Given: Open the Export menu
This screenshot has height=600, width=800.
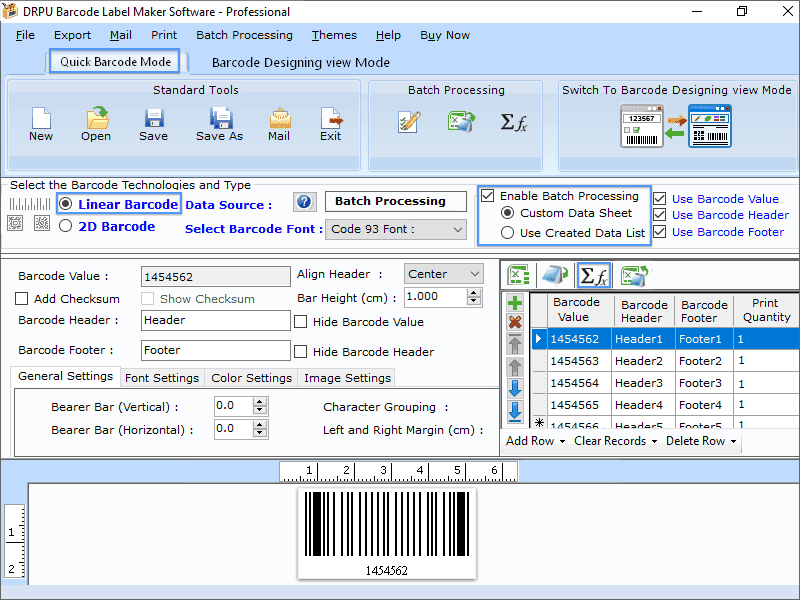Looking at the screenshot, I should 72,35.
